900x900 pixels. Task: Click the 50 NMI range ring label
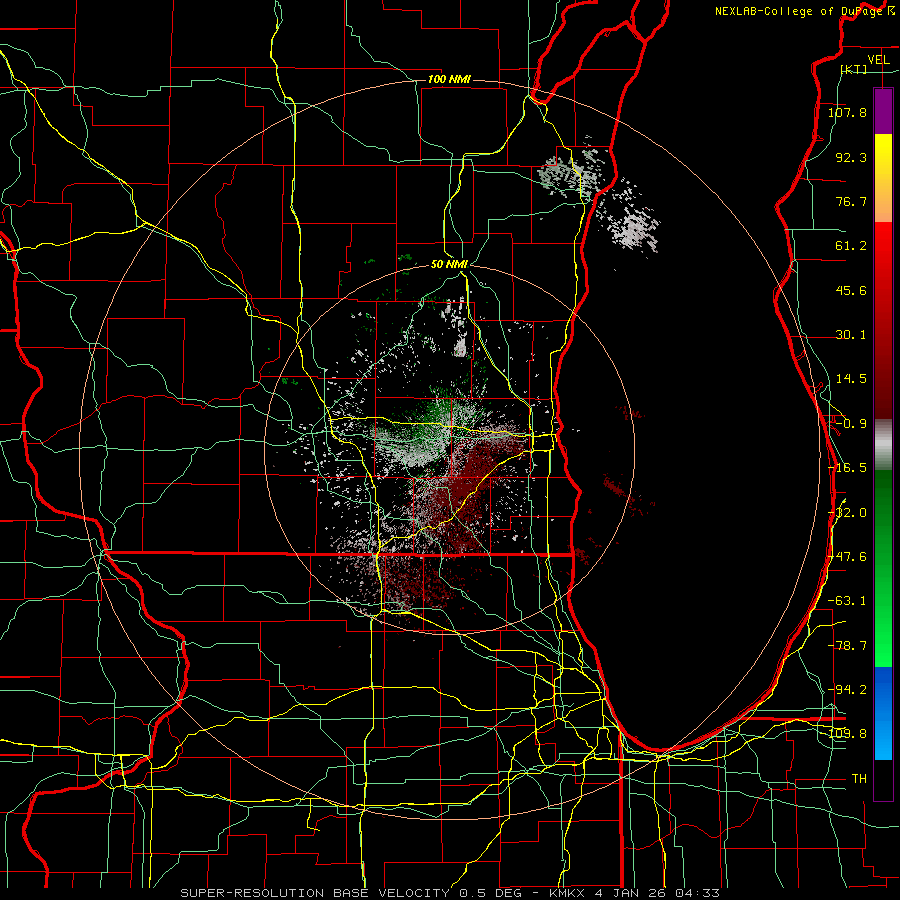(449, 264)
